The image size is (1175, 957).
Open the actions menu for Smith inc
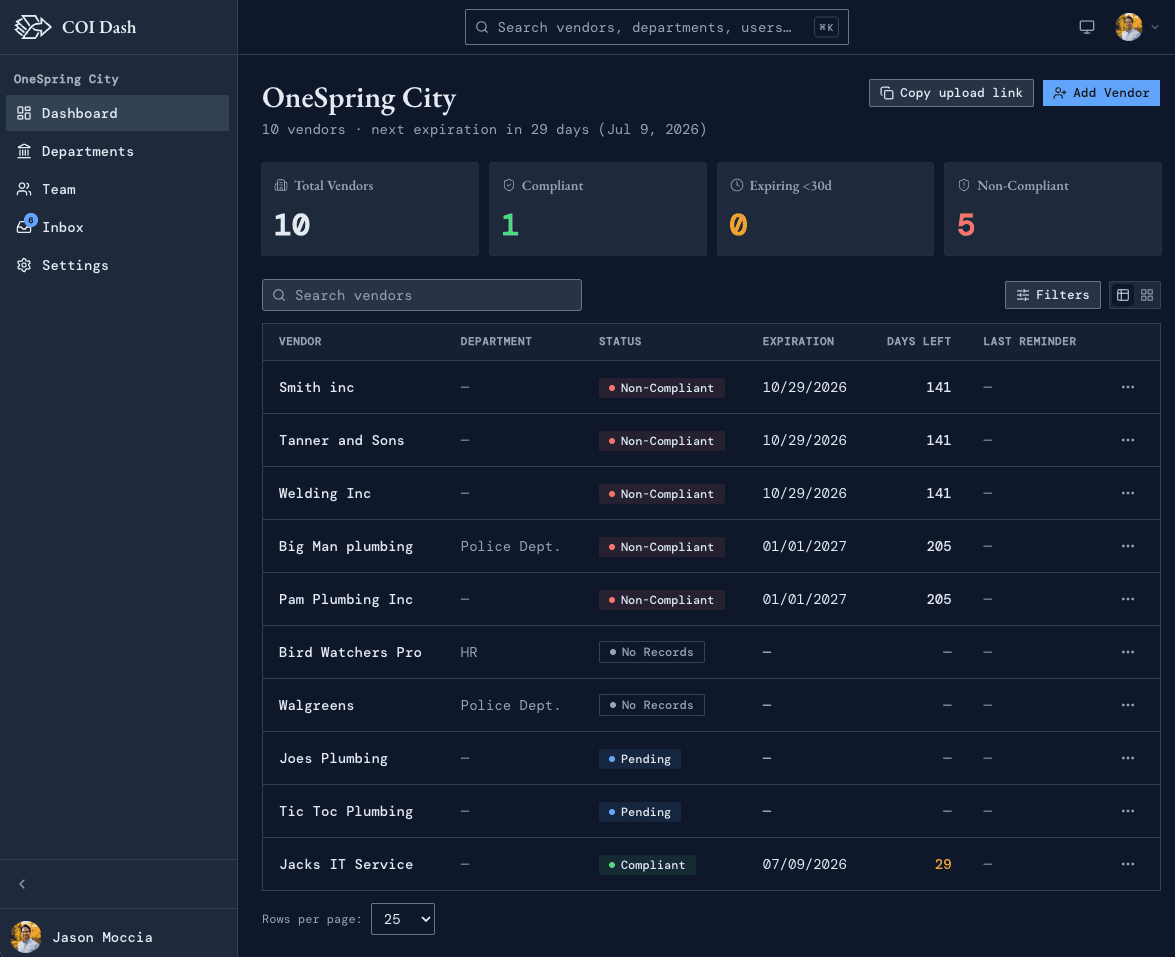1128,387
